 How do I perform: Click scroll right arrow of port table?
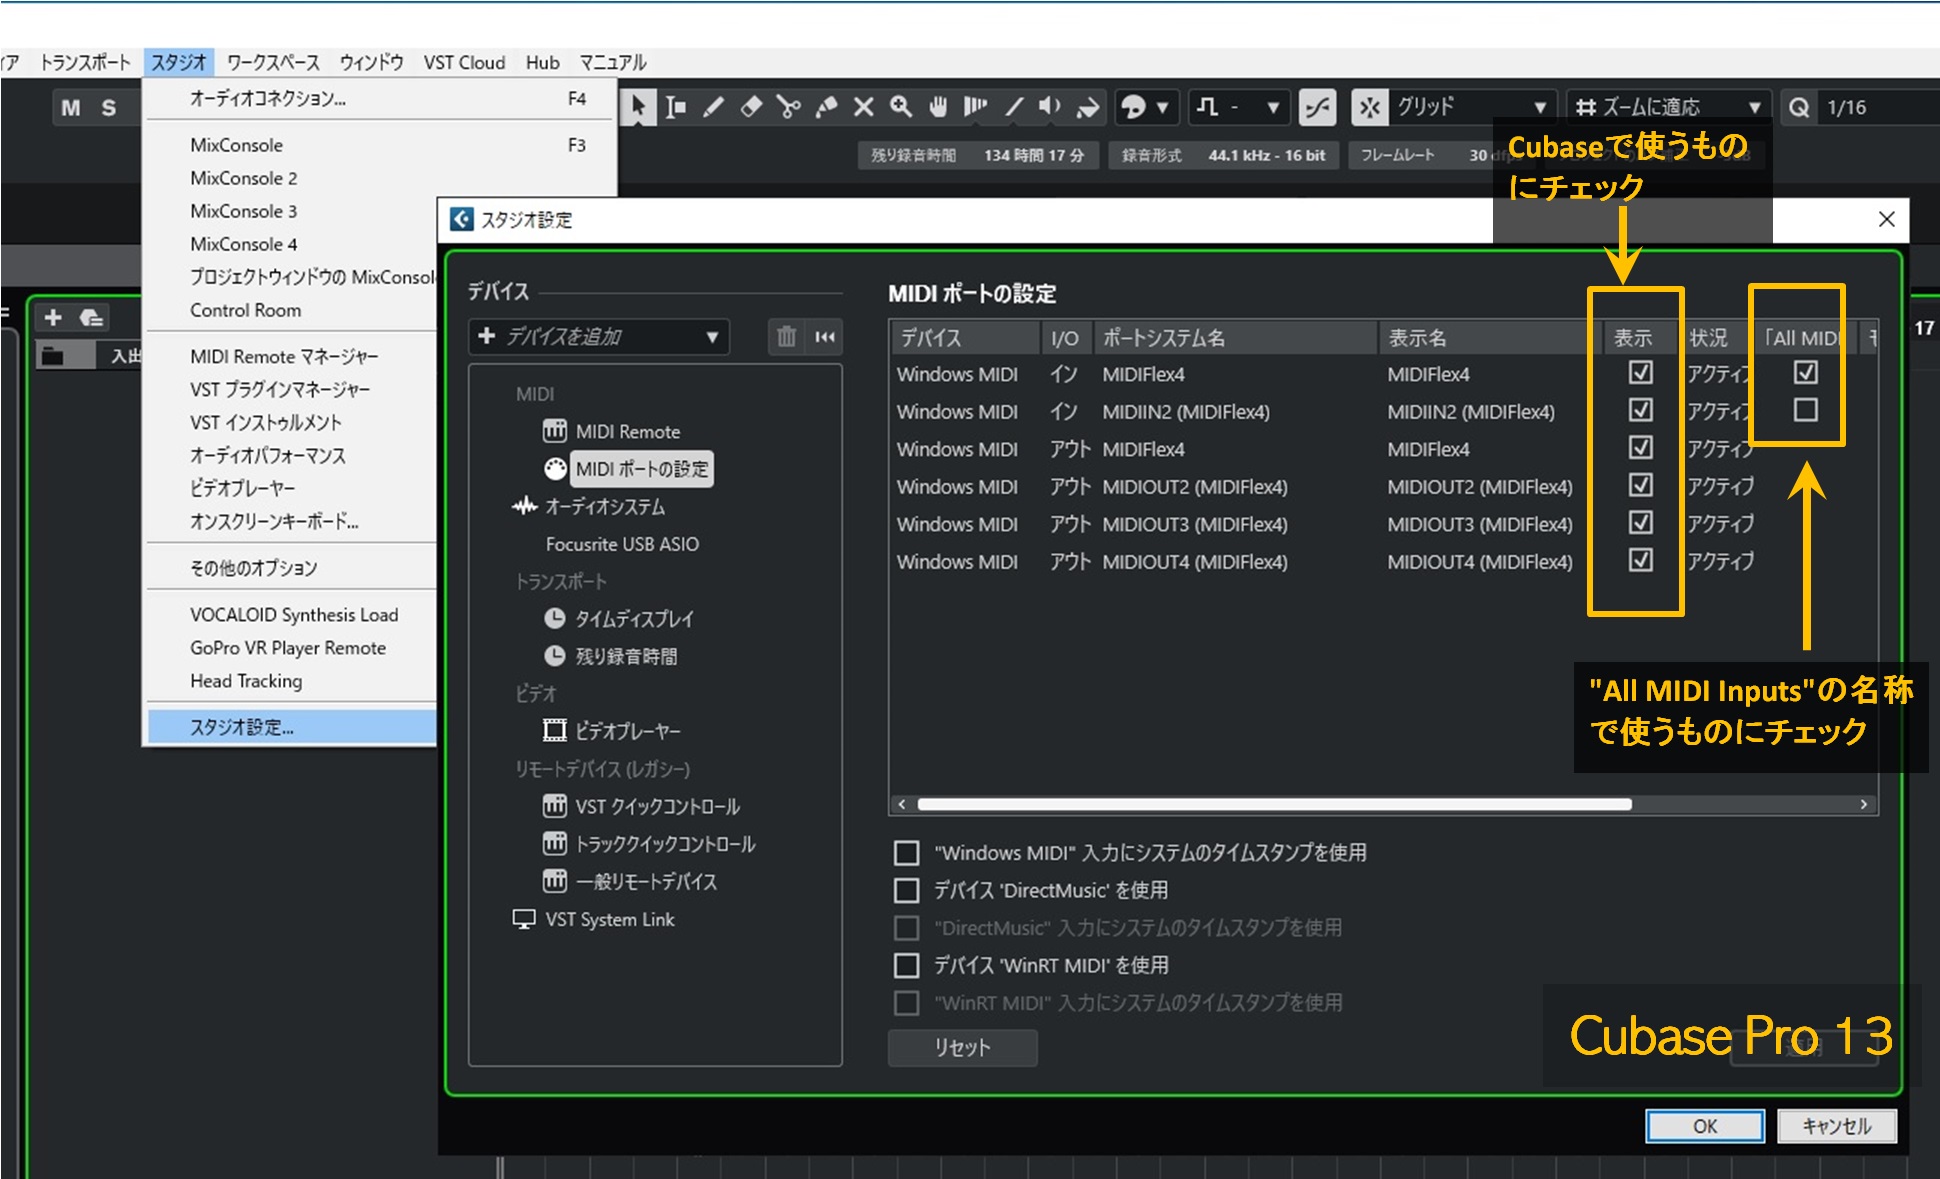pos(1863,804)
